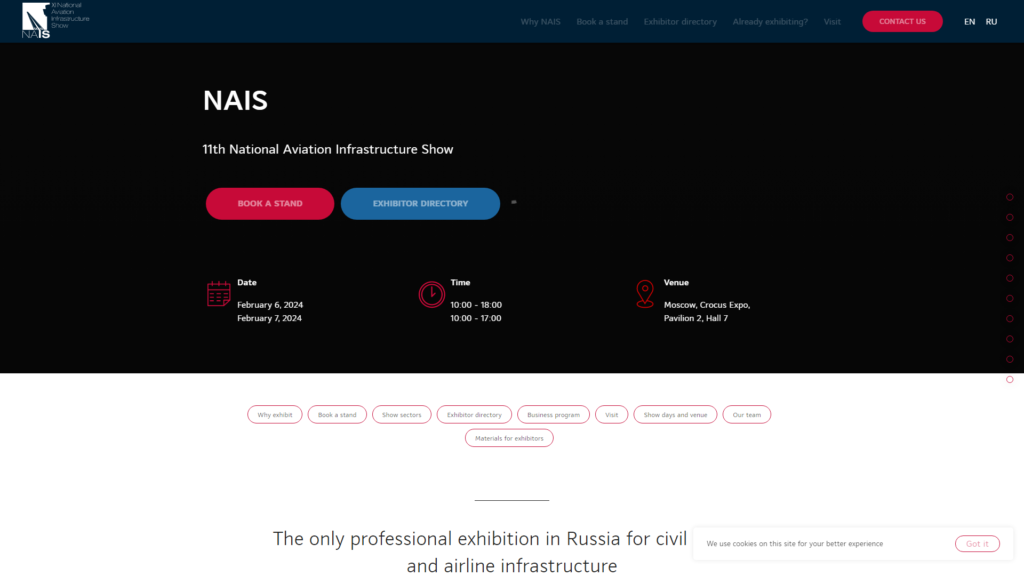
Task: Click the calendar icon beside Date
Action: (x=219, y=294)
